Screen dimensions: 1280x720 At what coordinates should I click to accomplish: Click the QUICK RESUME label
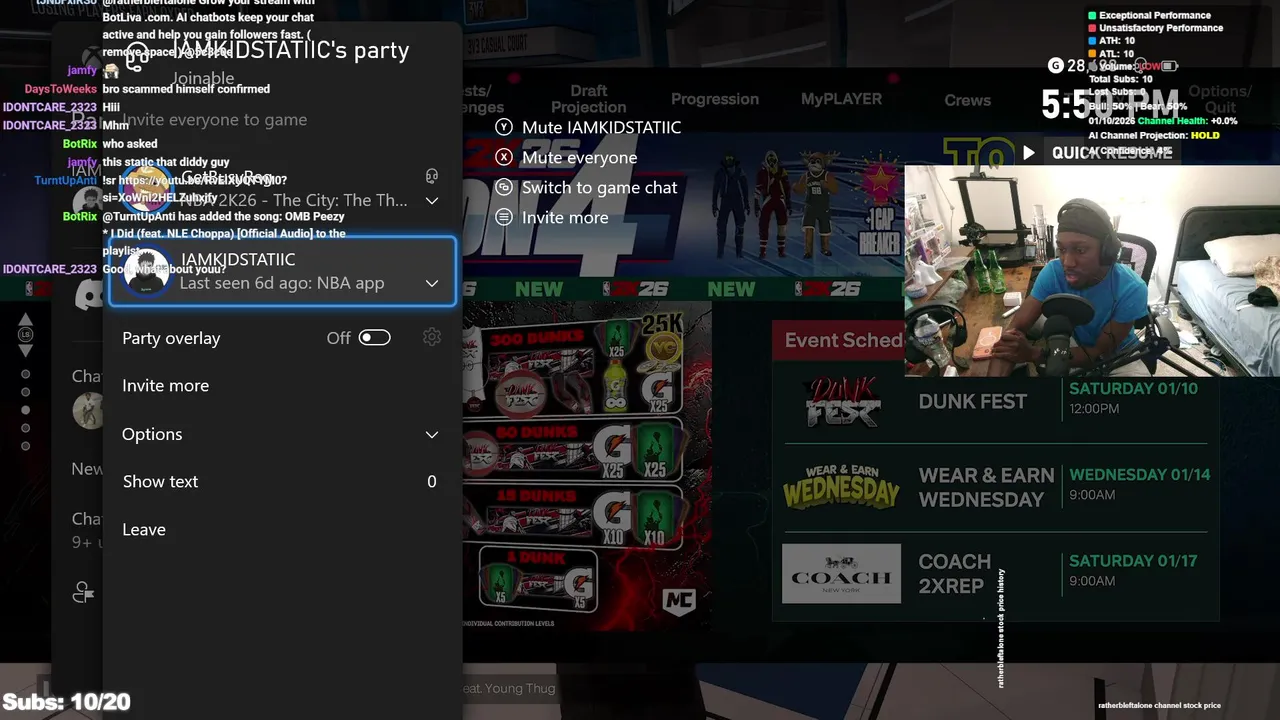(x=1112, y=153)
